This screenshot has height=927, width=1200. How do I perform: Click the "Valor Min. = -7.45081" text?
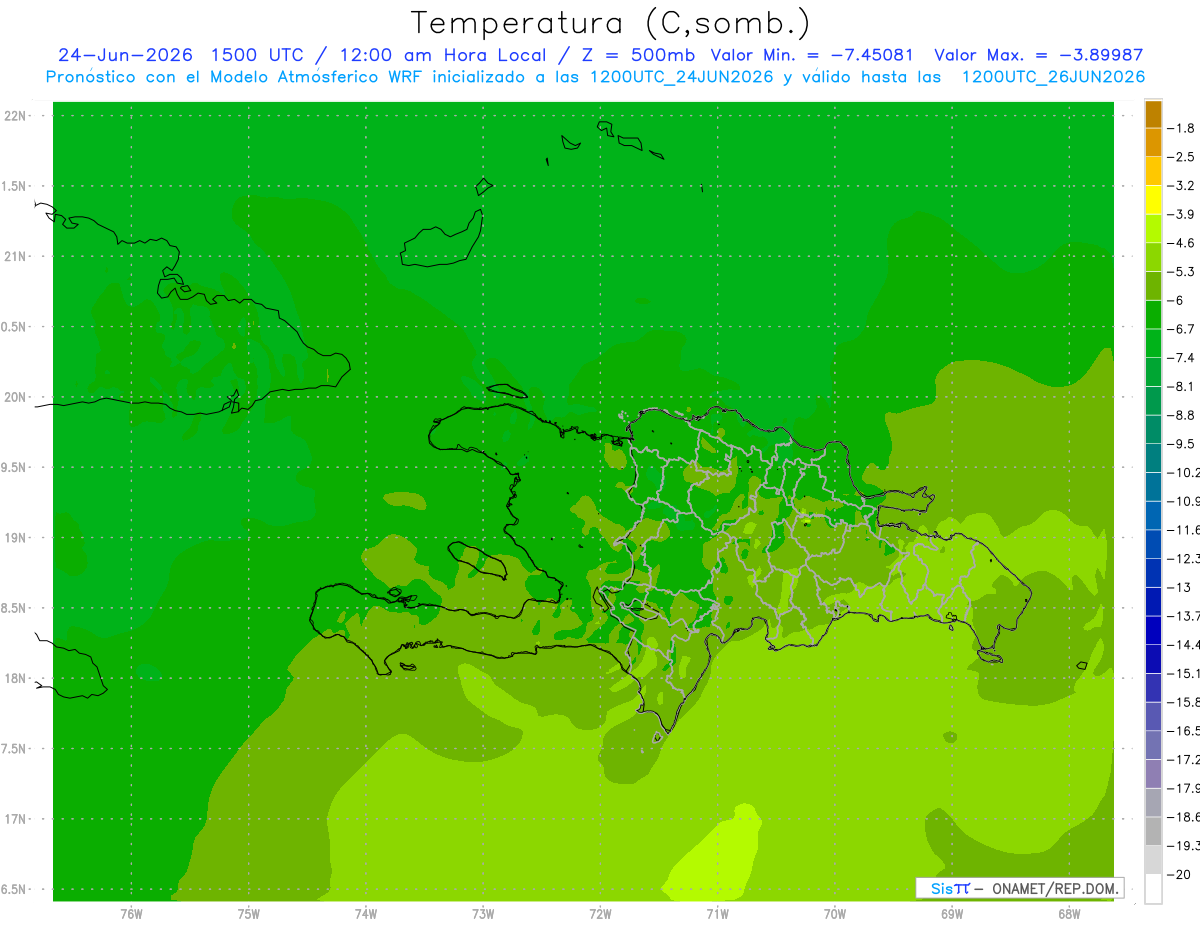pyautogui.click(x=812, y=55)
